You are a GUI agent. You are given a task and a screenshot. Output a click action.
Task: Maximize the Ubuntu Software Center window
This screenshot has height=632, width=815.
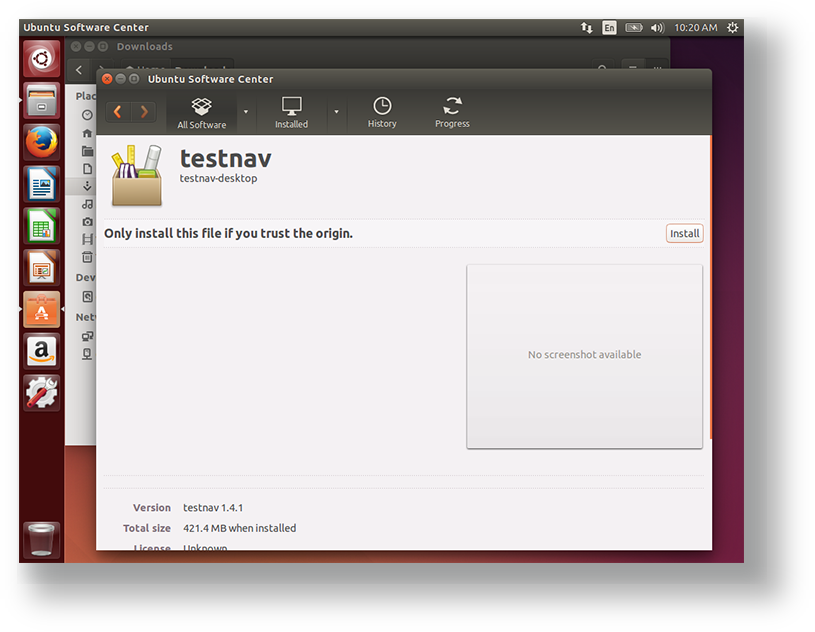pos(134,79)
